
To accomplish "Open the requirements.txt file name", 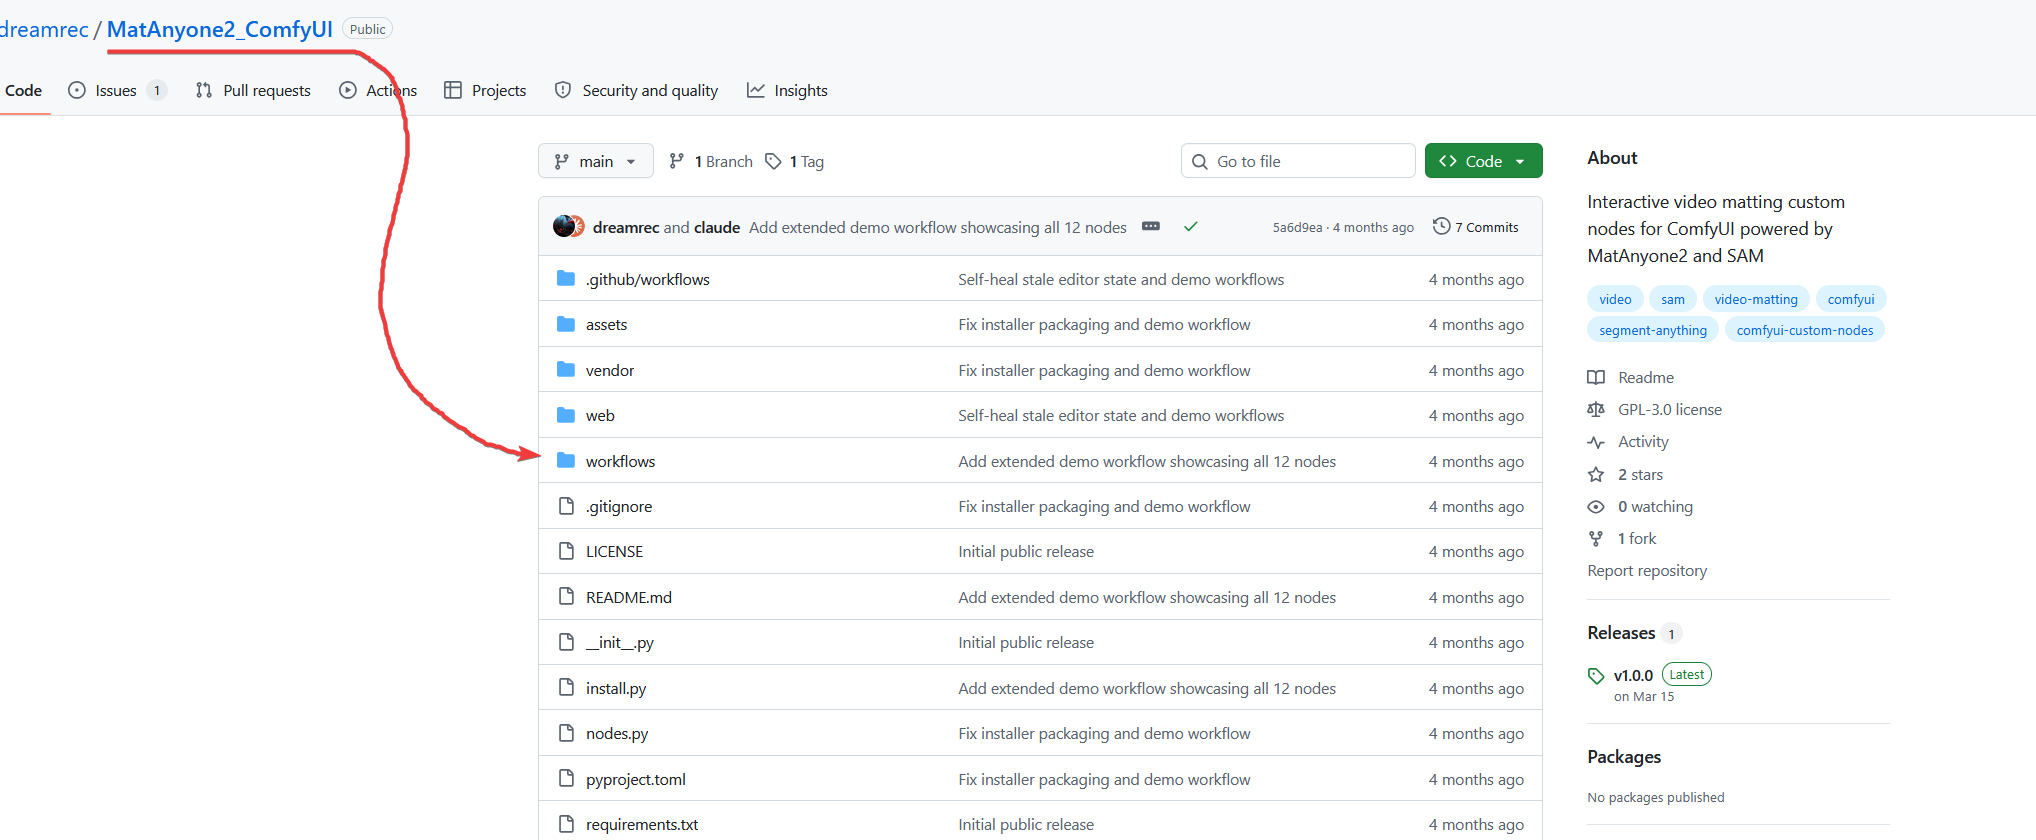I will click(x=642, y=825).
